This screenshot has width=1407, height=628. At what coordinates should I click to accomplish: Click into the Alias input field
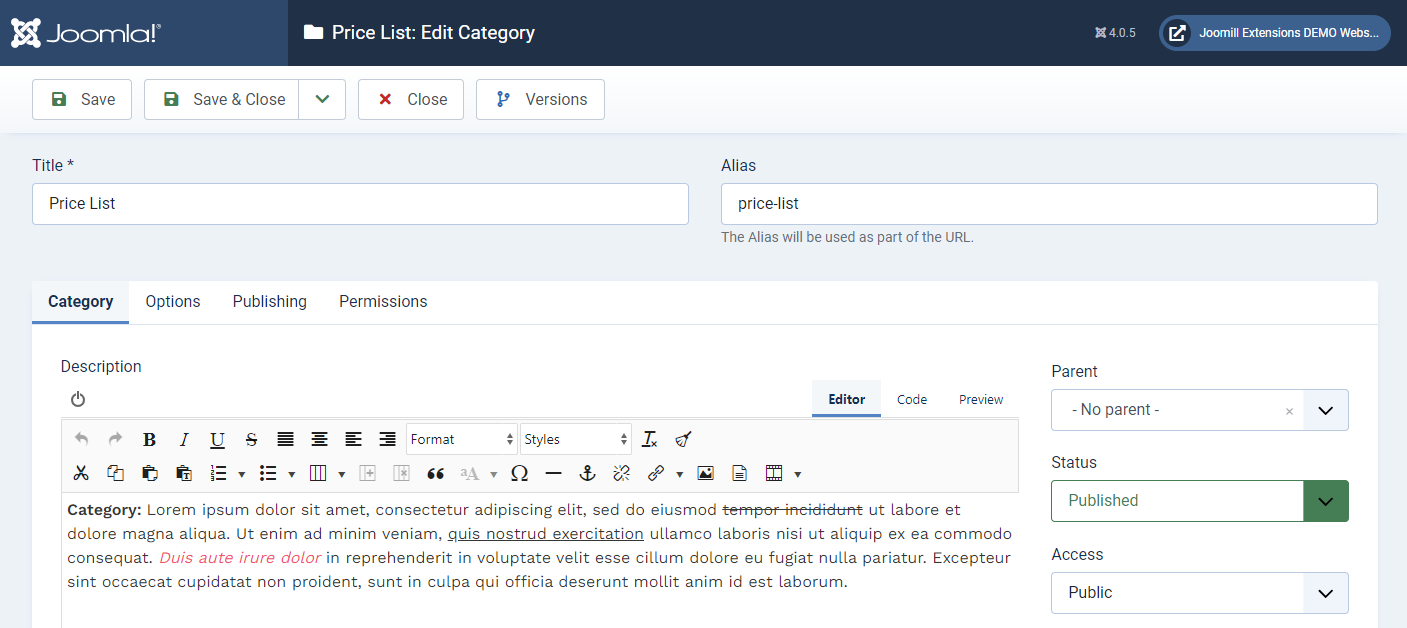[x=1049, y=204]
